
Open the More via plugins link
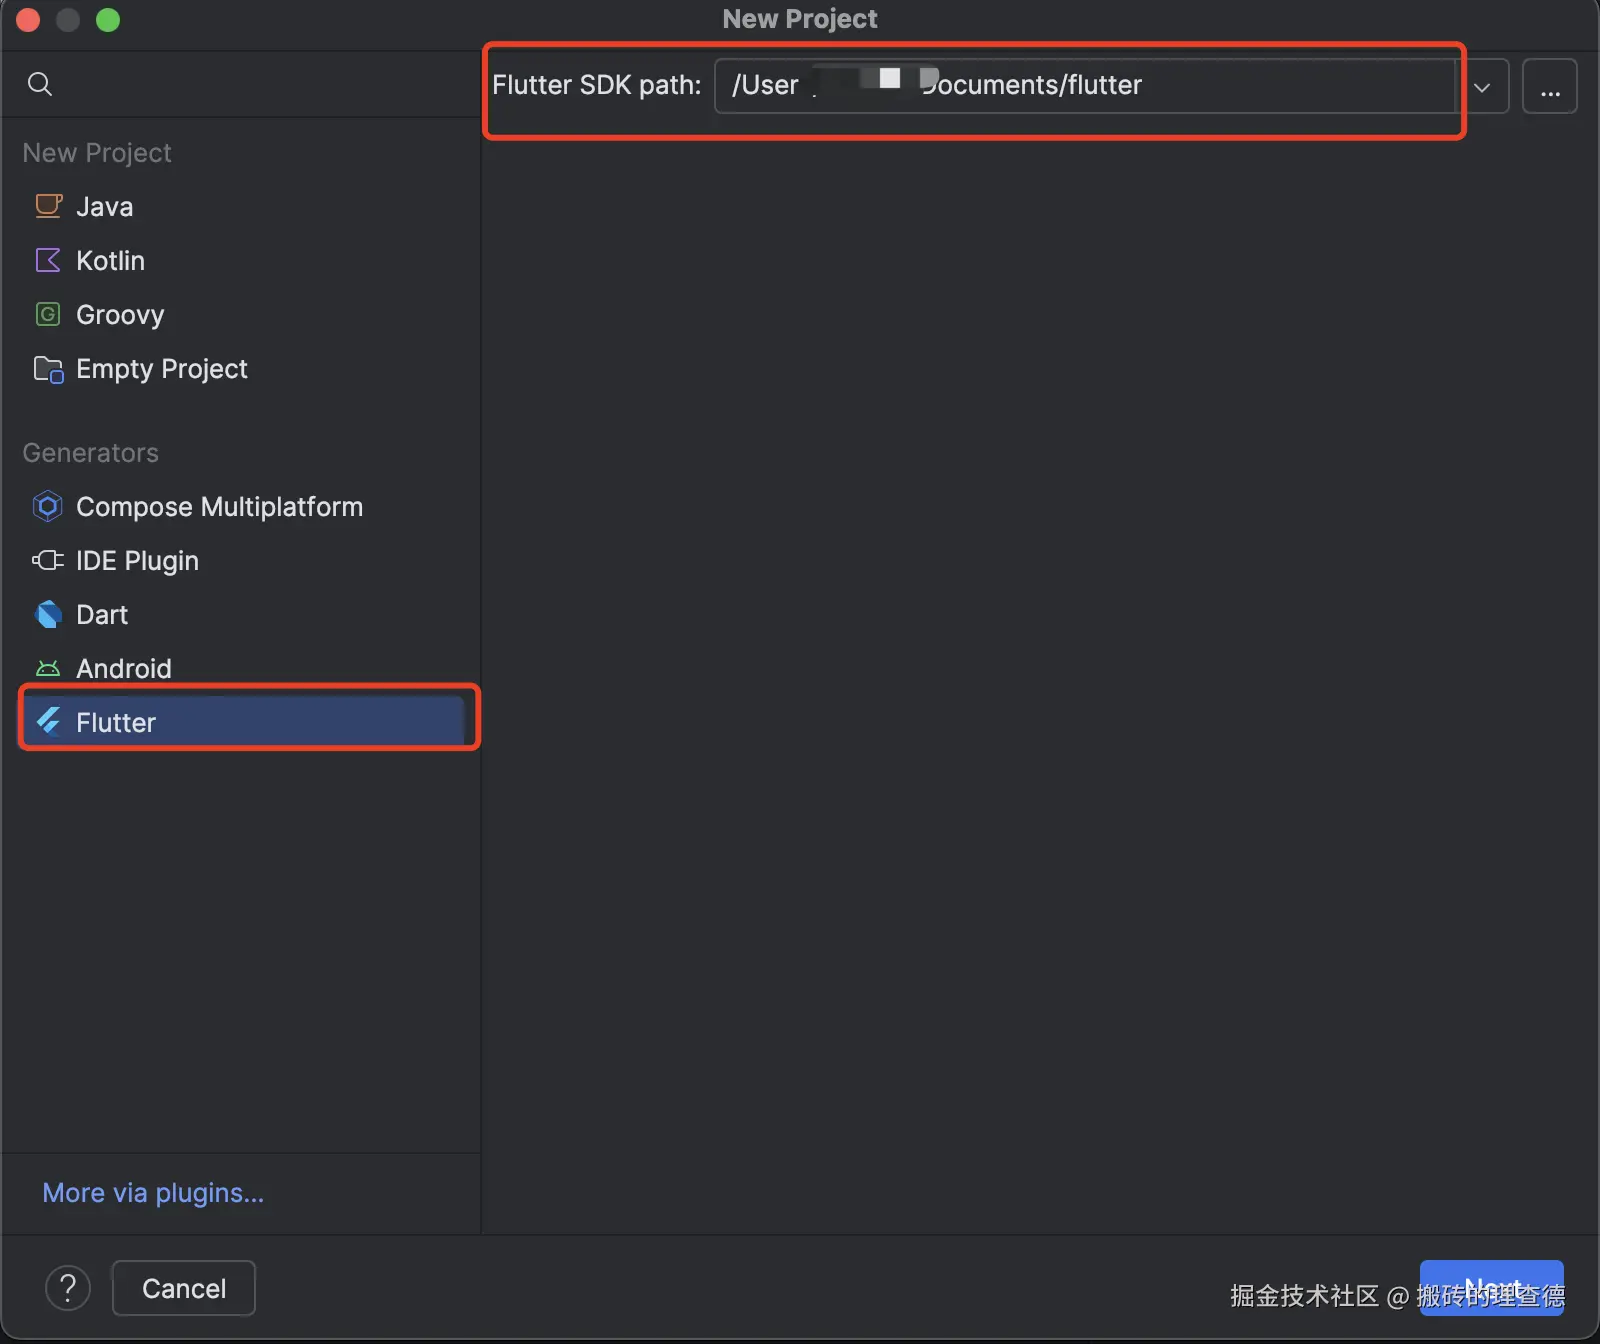point(153,1192)
